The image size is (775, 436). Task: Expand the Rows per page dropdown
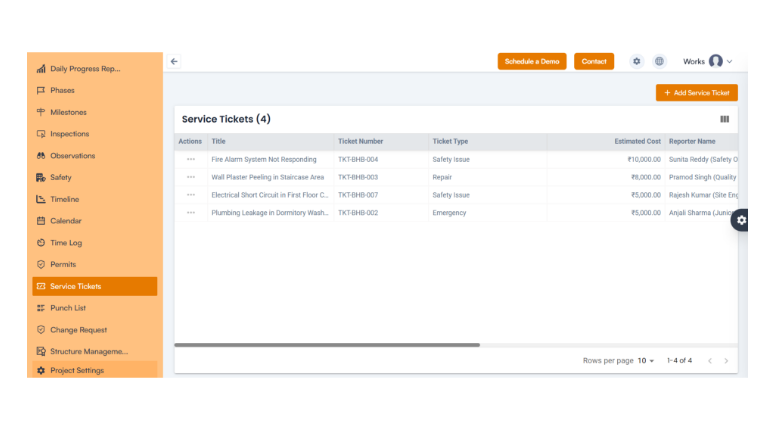[x=646, y=360]
